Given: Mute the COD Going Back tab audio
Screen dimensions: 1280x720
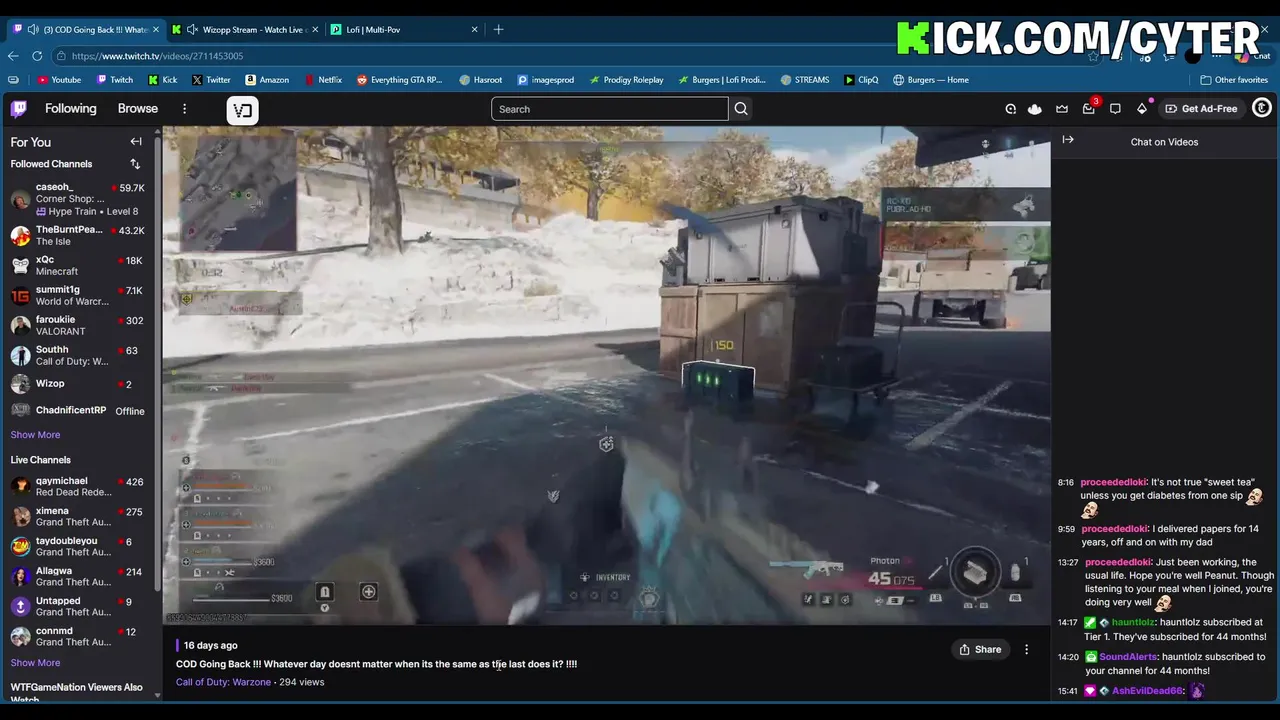Looking at the screenshot, I should click(x=33, y=29).
